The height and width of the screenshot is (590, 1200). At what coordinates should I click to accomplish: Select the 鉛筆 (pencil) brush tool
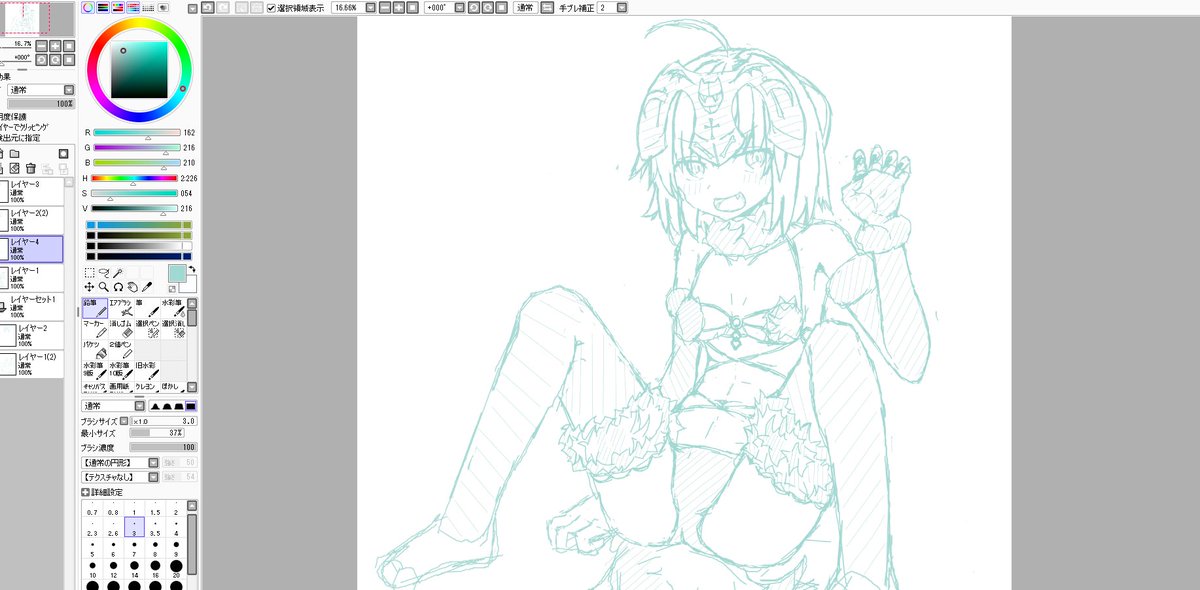tap(95, 308)
